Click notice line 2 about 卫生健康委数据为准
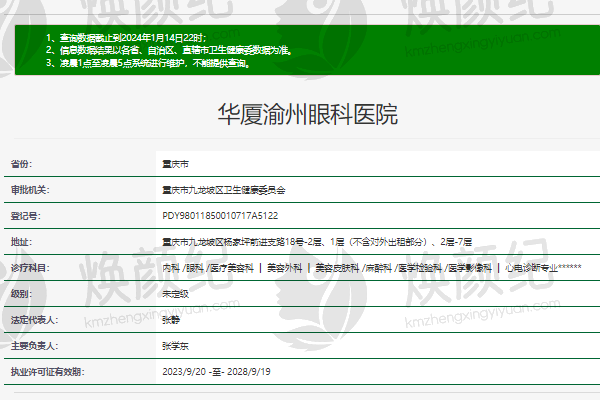This screenshot has height=400, width=600. [169, 50]
